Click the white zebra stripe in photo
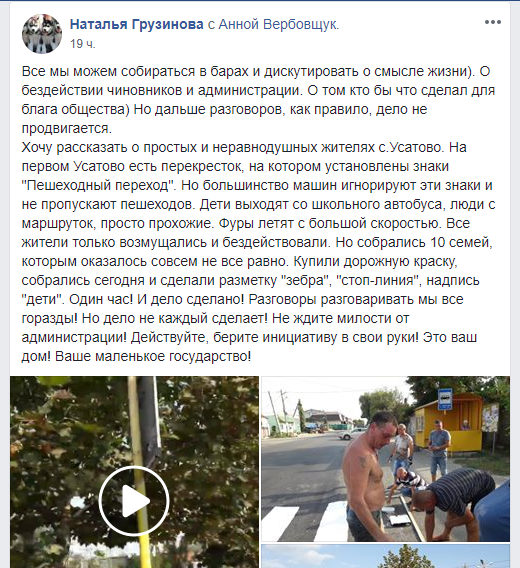The image size is (520, 568). point(280,524)
